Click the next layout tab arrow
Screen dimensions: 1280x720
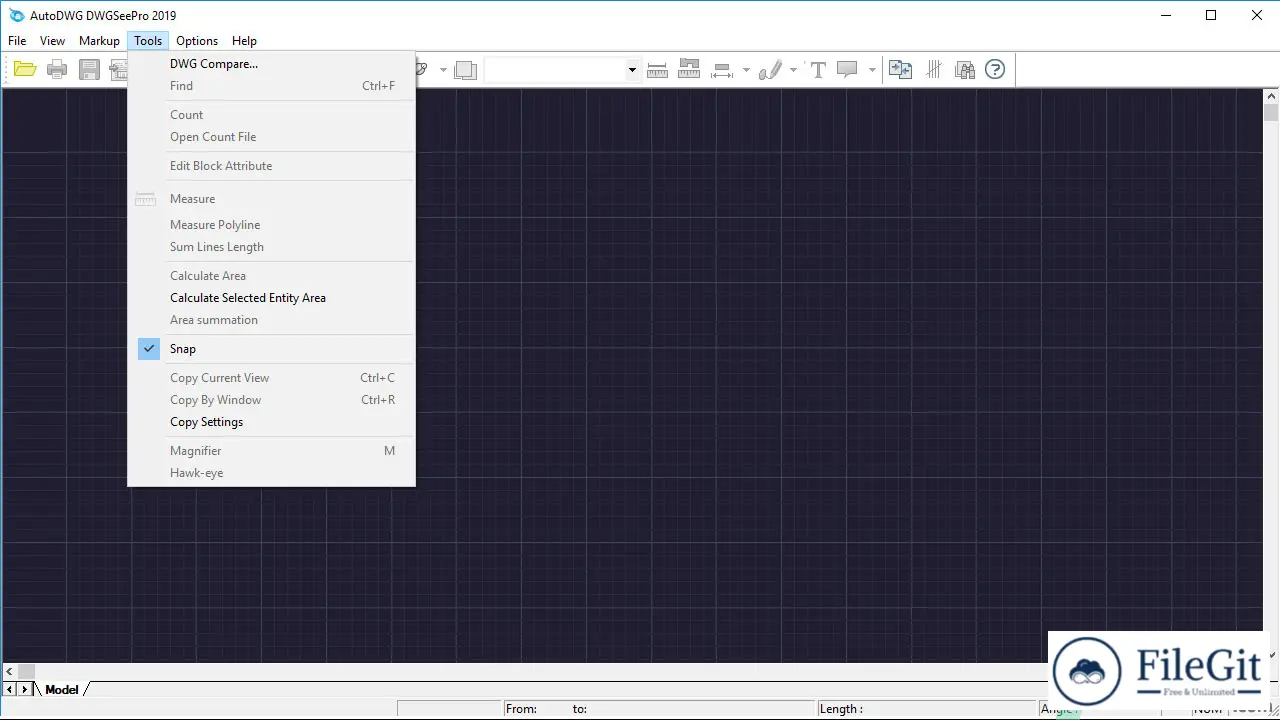(25, 690)
